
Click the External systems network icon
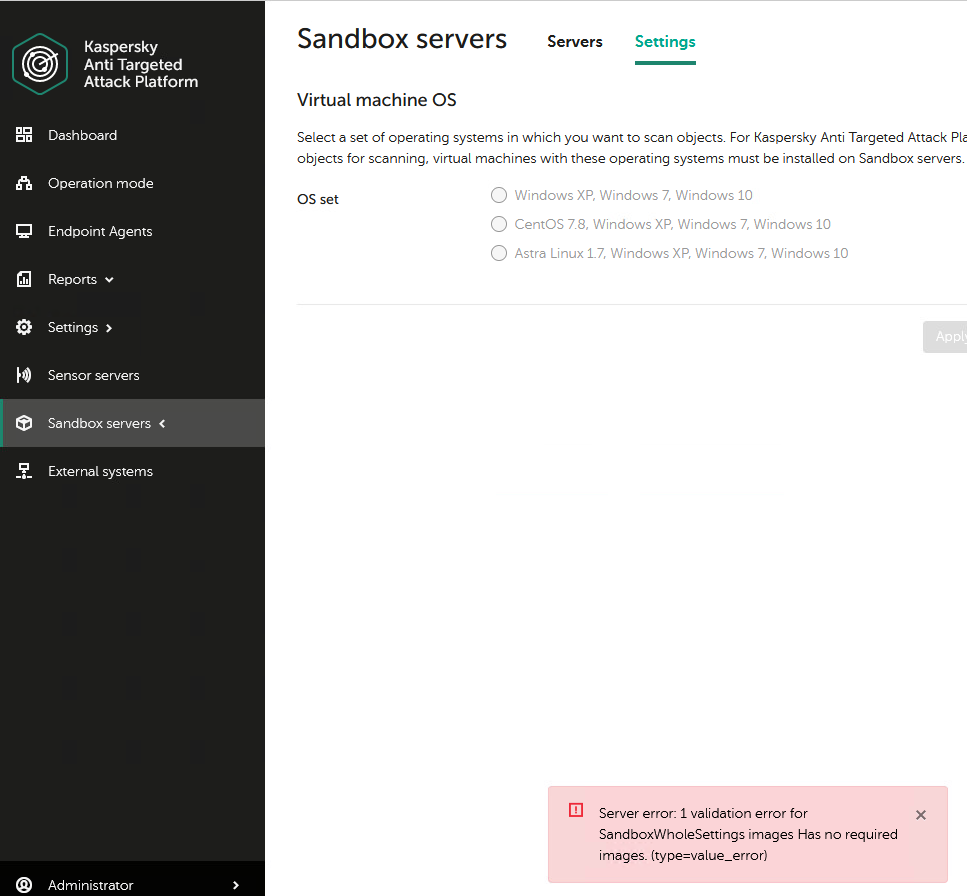click(25, 471)
